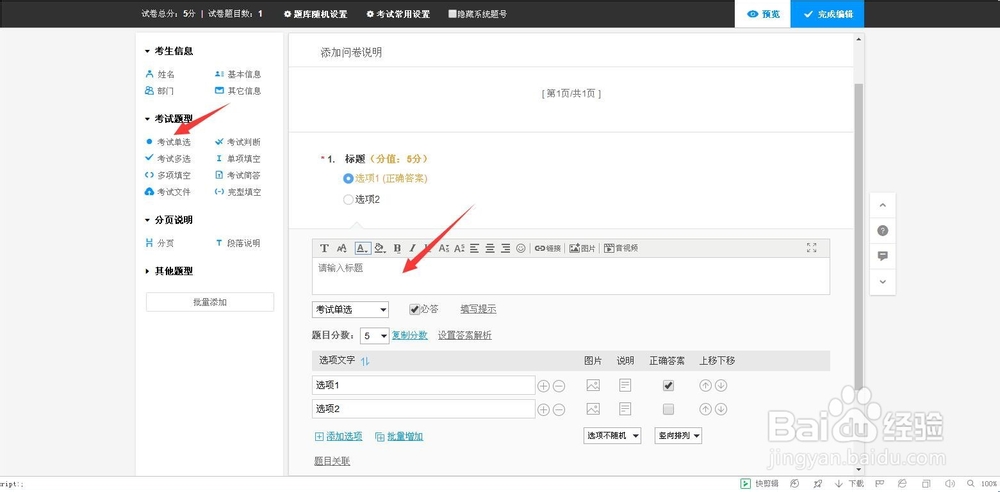Viewport: 1000px width, 492px height.
Task: Open 竖向排列 layout dropdown
Action: (x=678, y=436)
